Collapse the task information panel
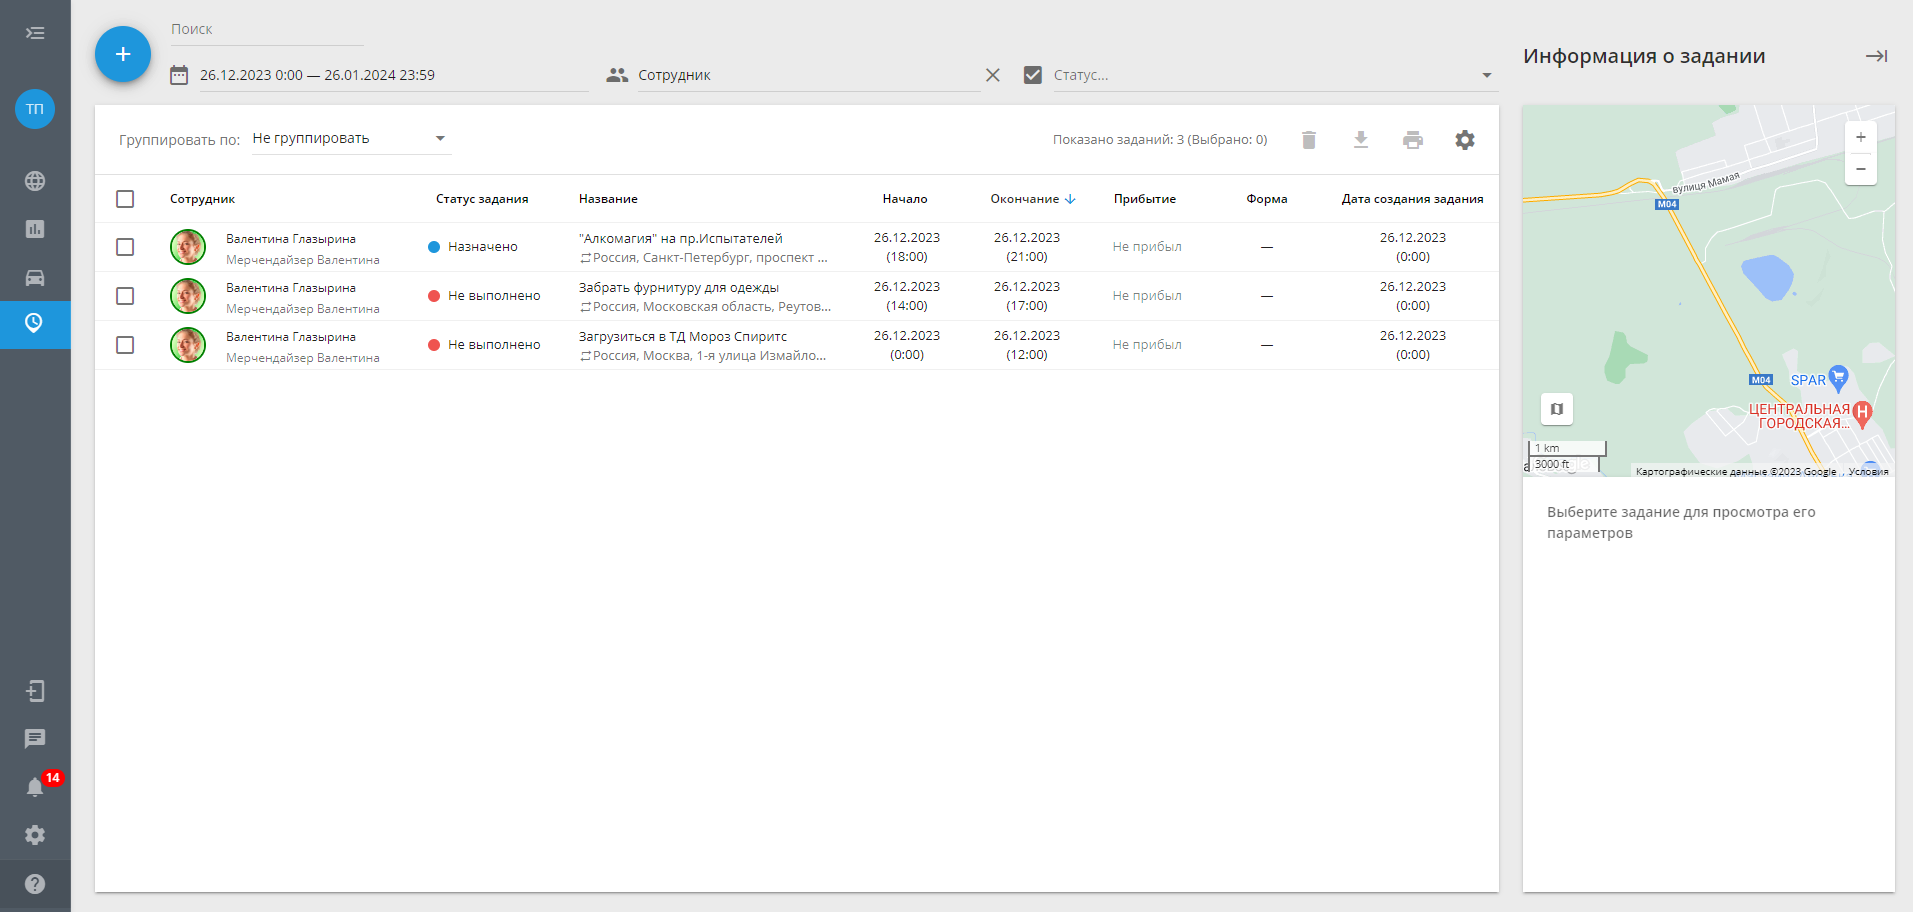This screenshot has width=1913, height=912. pyautogui.click(x=1876, y=56)
